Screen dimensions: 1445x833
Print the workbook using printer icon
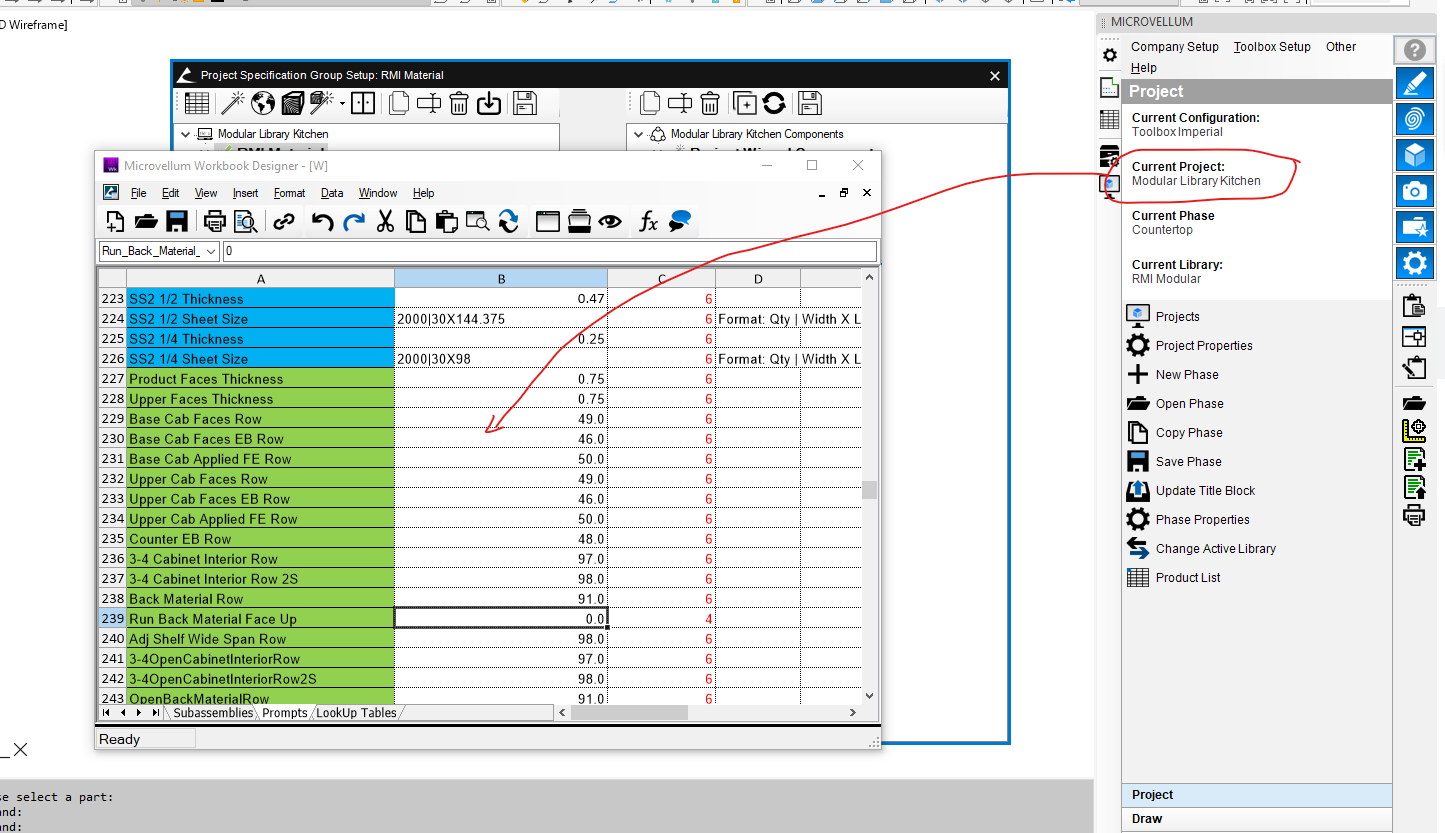point(215,222)
